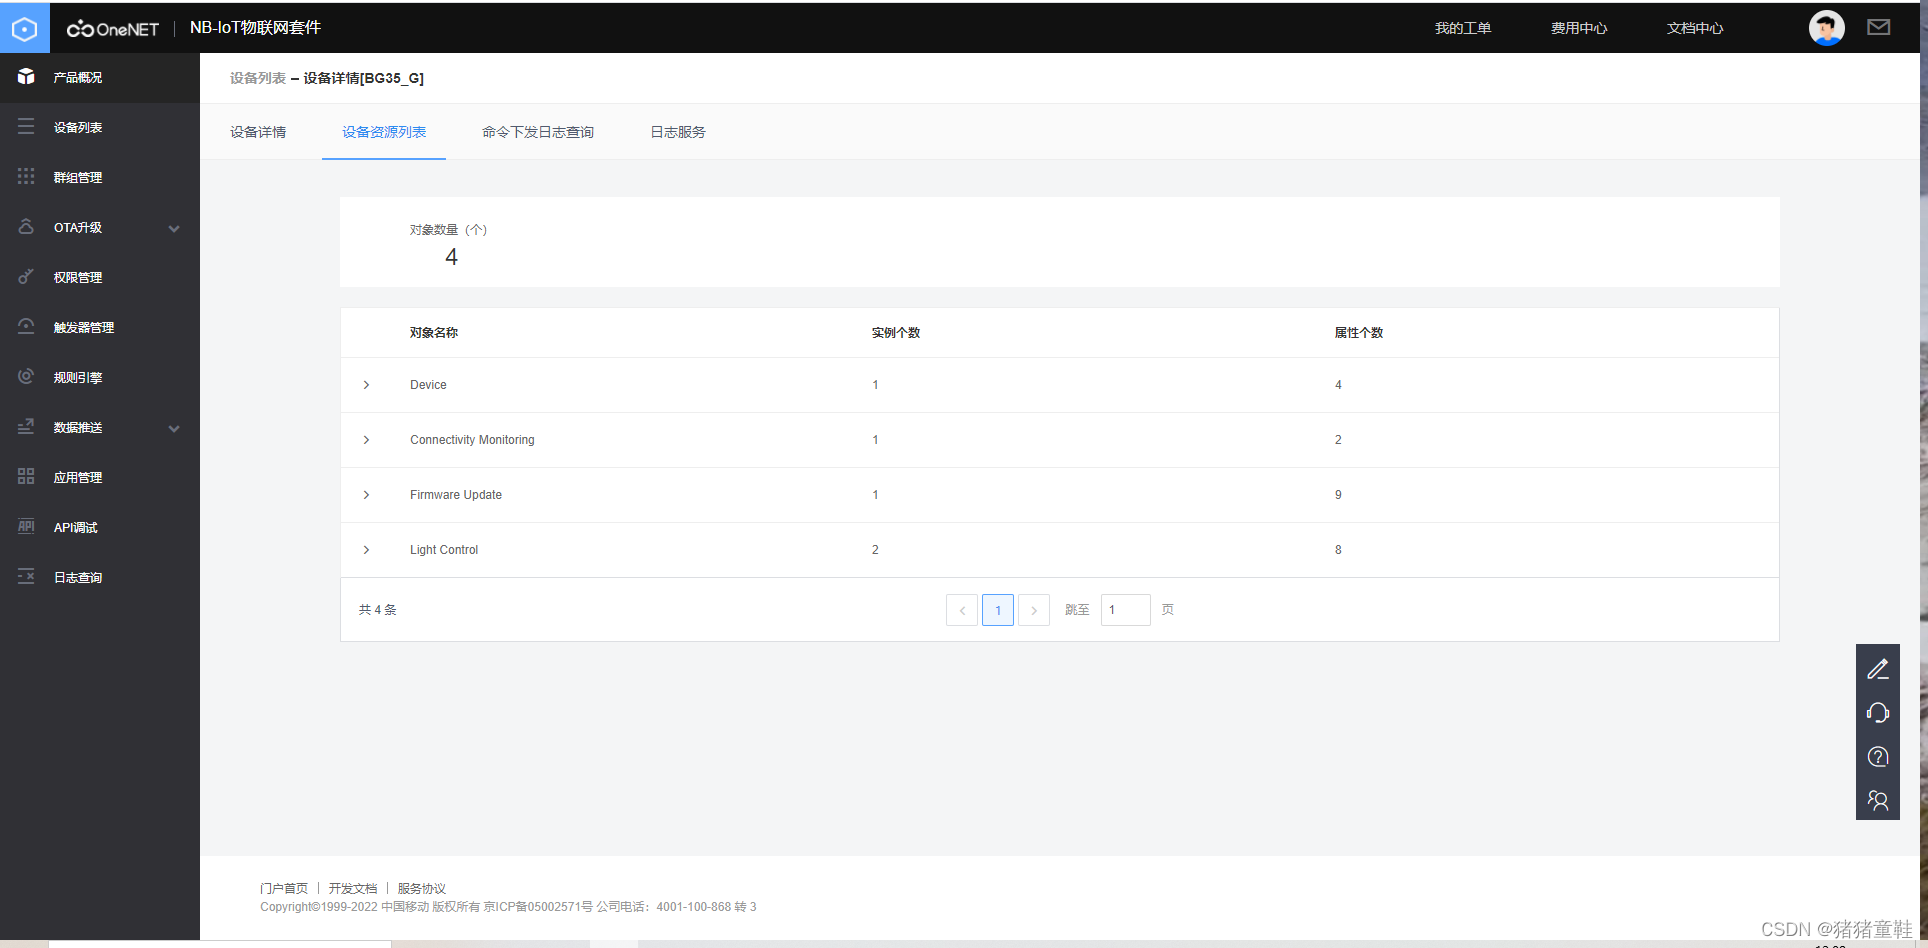This screenshot has height=948, width=1928.
Task: Click the 触发器管理 sidebar icon
Action: click(26, 327)
